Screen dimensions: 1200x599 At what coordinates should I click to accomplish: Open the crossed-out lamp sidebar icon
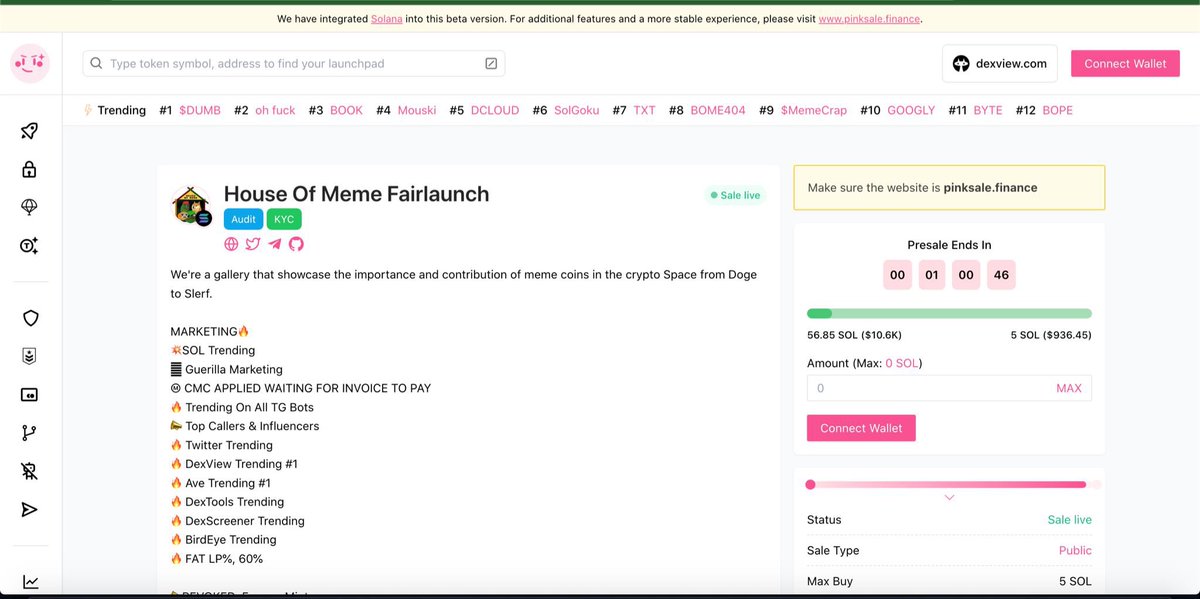[x=29, y=471]
